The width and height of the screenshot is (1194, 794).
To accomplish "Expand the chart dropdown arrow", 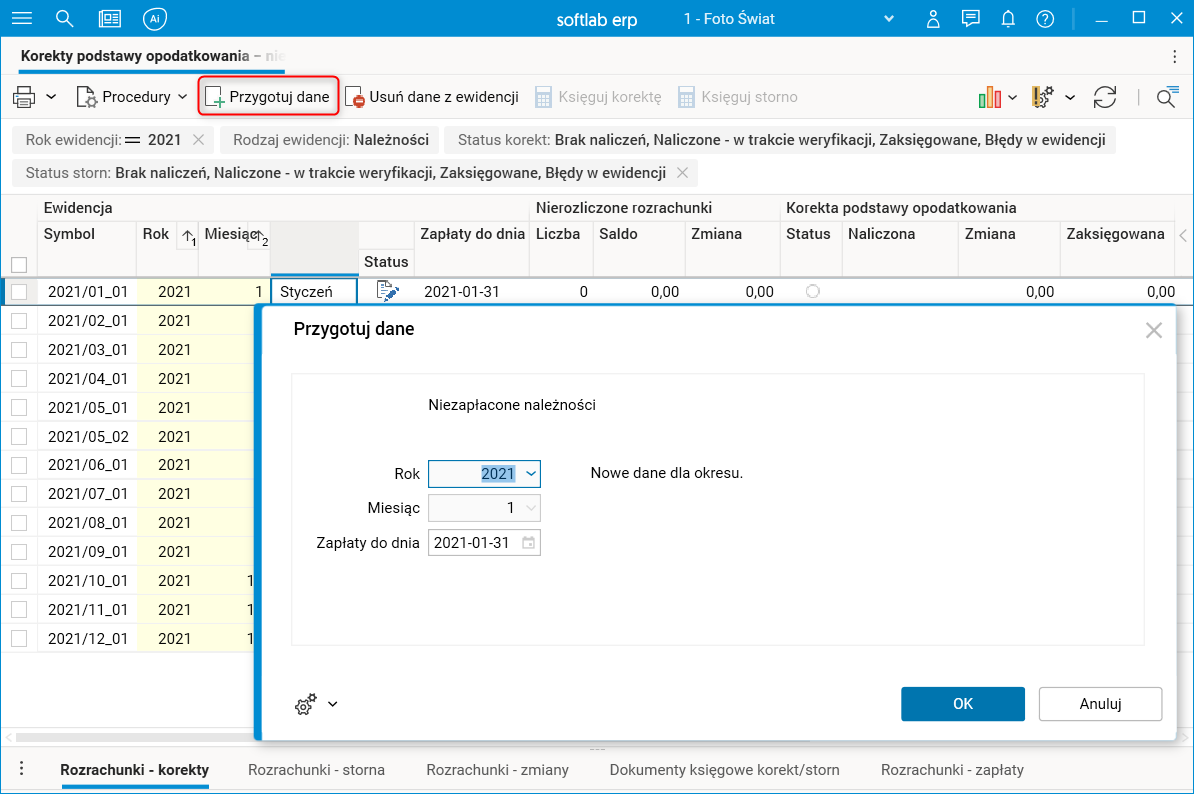I will point(1012,97).
